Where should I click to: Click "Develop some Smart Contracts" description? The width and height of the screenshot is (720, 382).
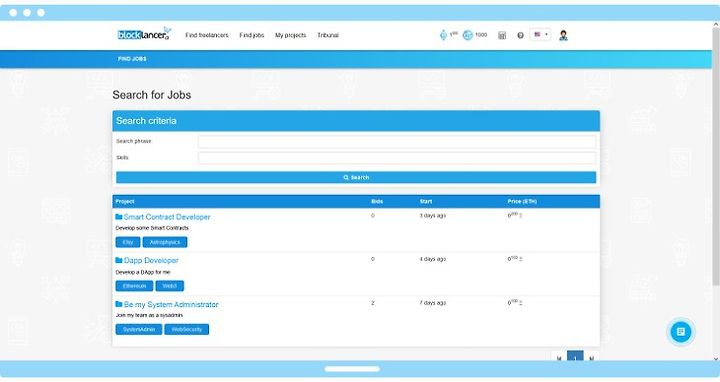(x=152, y=228)
